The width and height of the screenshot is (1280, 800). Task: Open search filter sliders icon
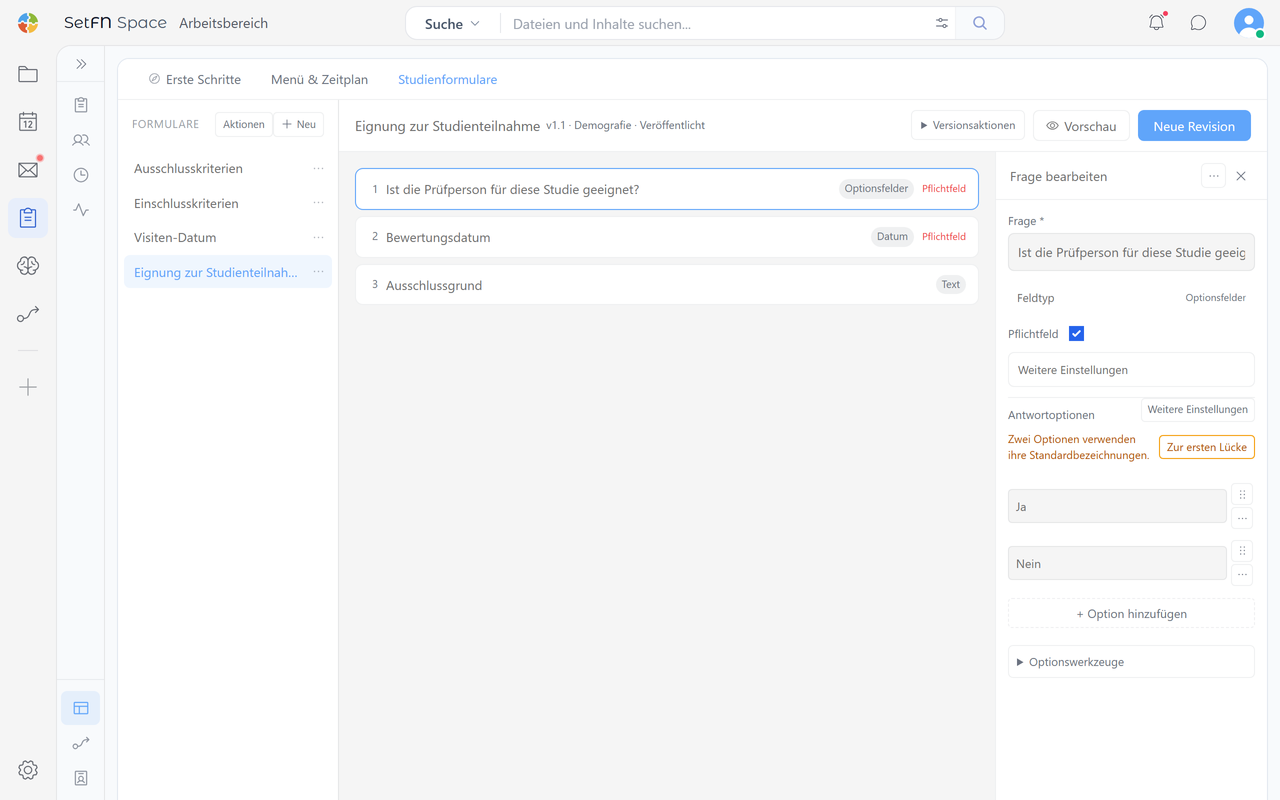point(942,24)
